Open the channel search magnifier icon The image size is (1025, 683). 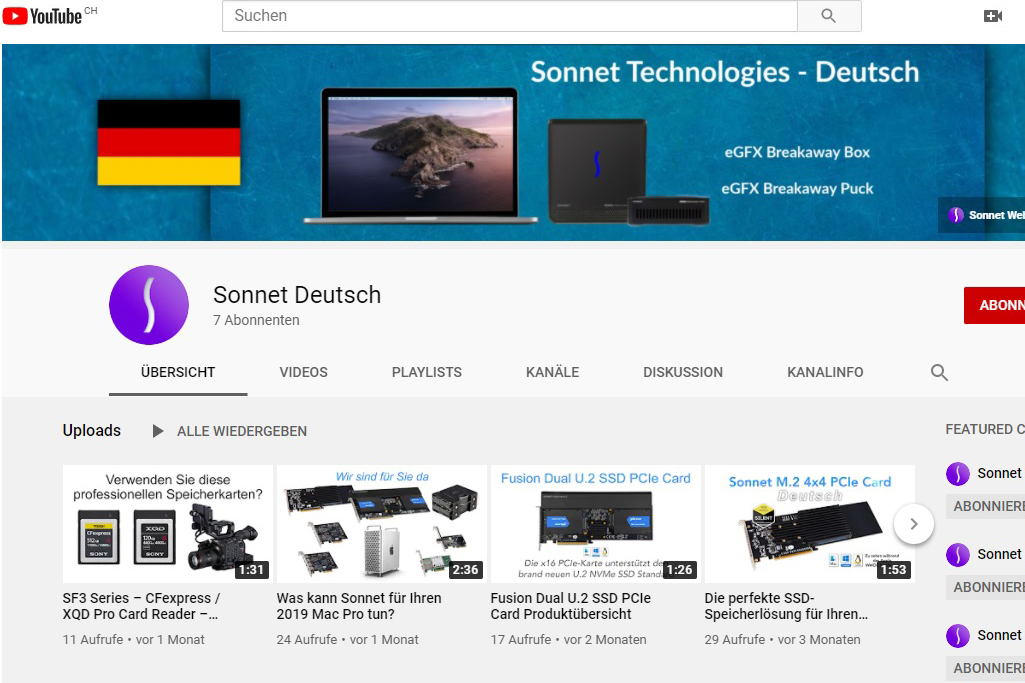click(x=939, y=373)
